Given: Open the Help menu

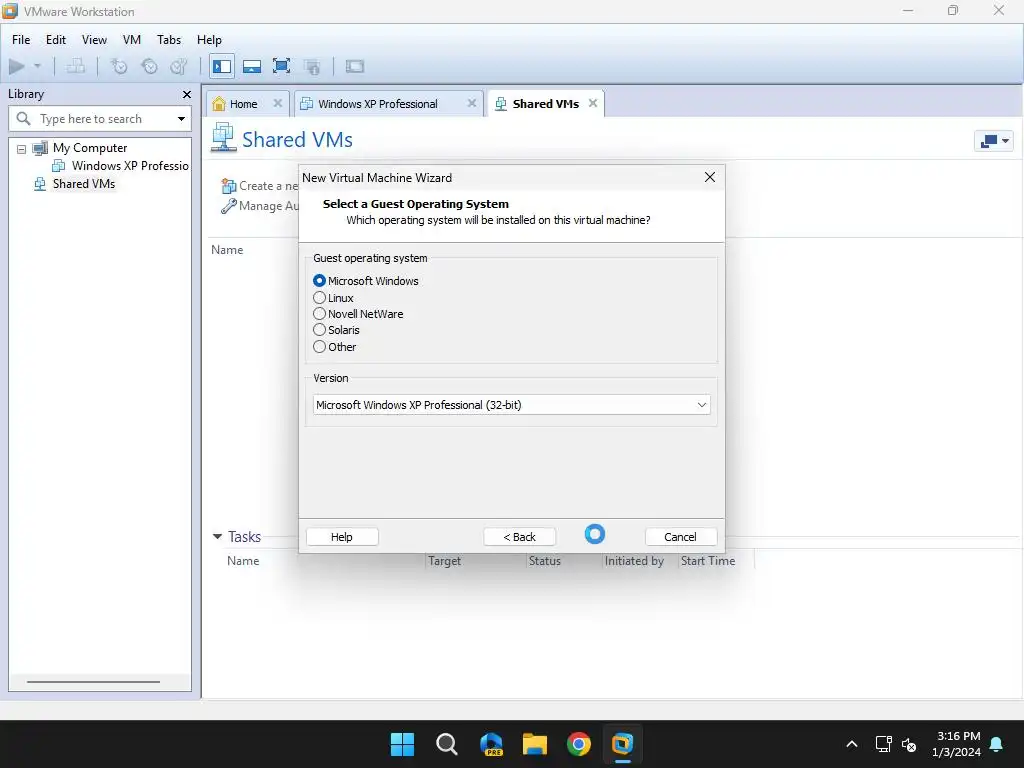Looking at the screenshot, I should [209, 40].
